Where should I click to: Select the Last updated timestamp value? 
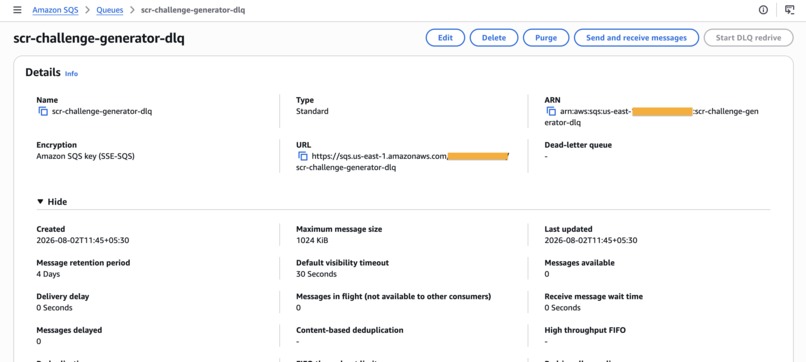591,240
